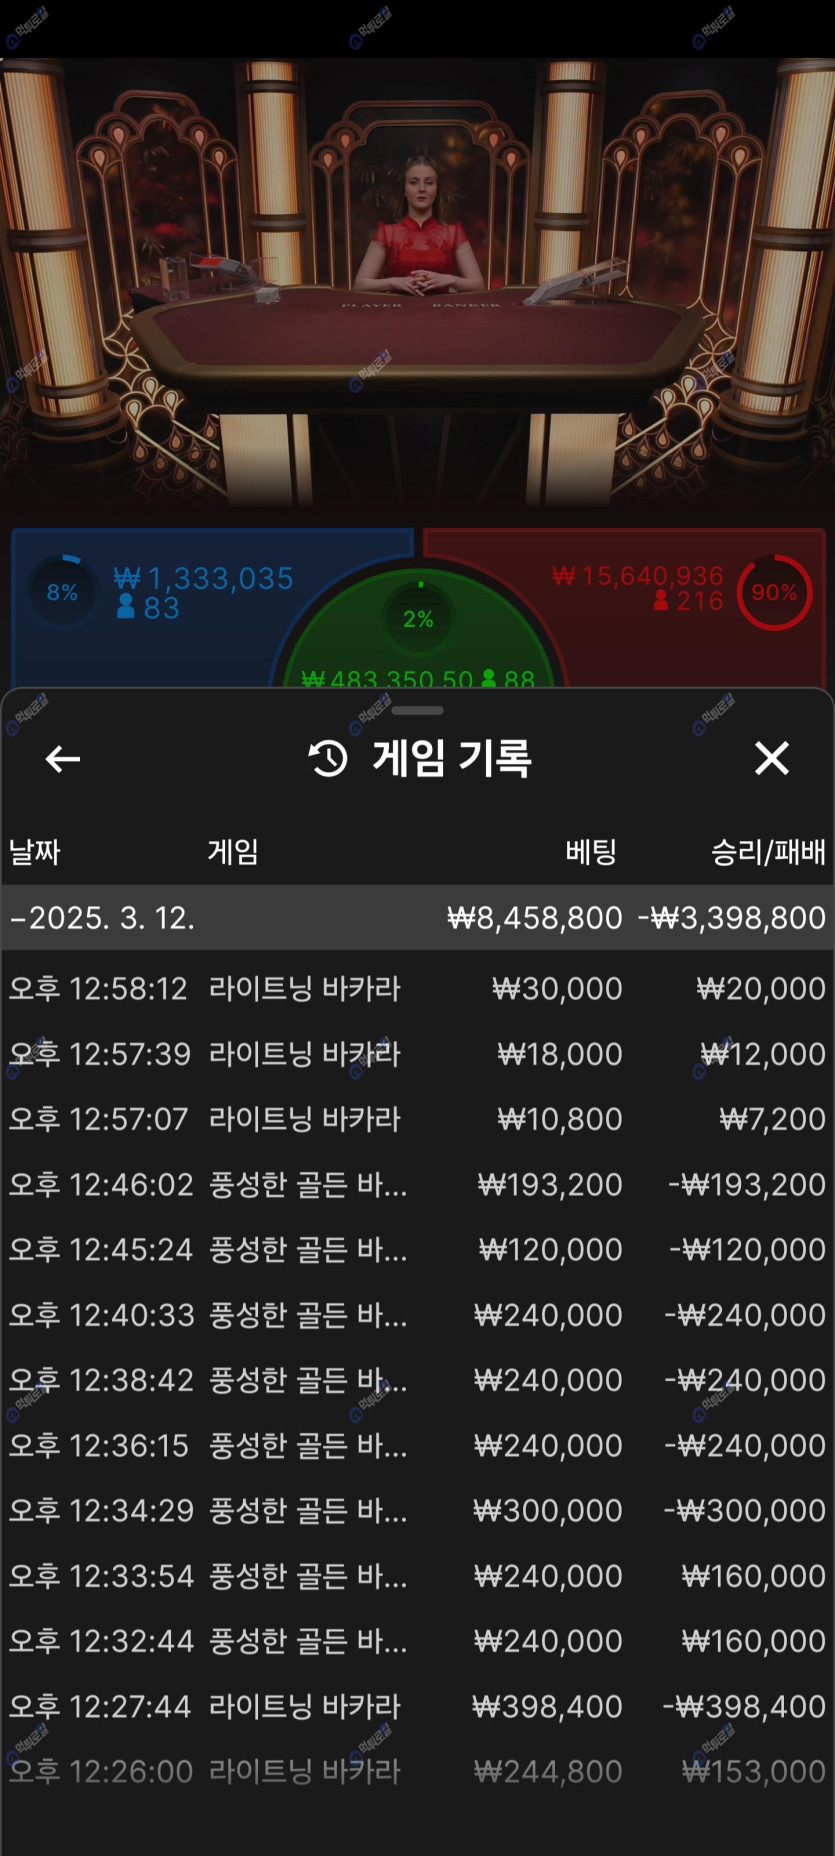Image resolution: width=835 pixels, height=1856 pixels.
Task: Tap the back arrow in game history
Action: (63, 759)
